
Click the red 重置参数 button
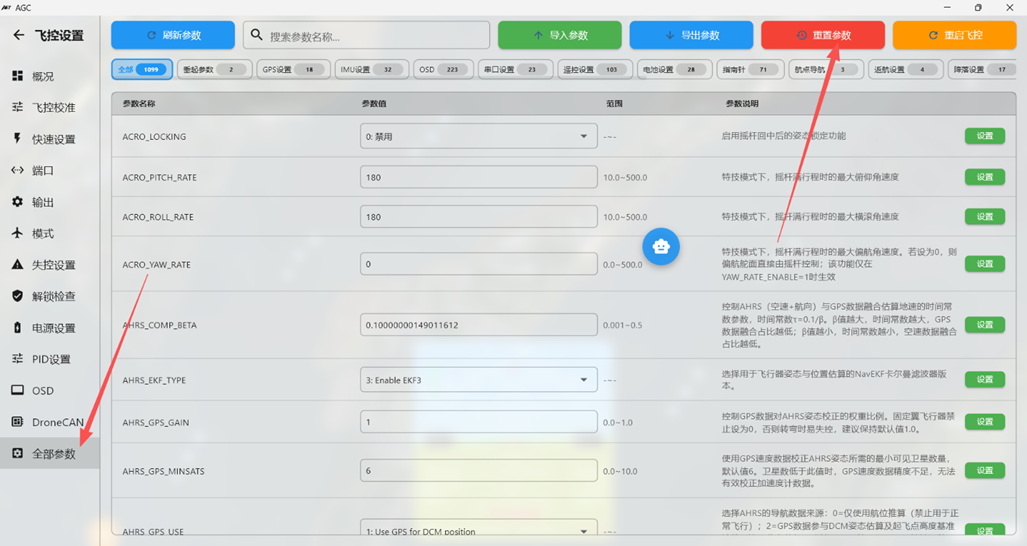822,35
